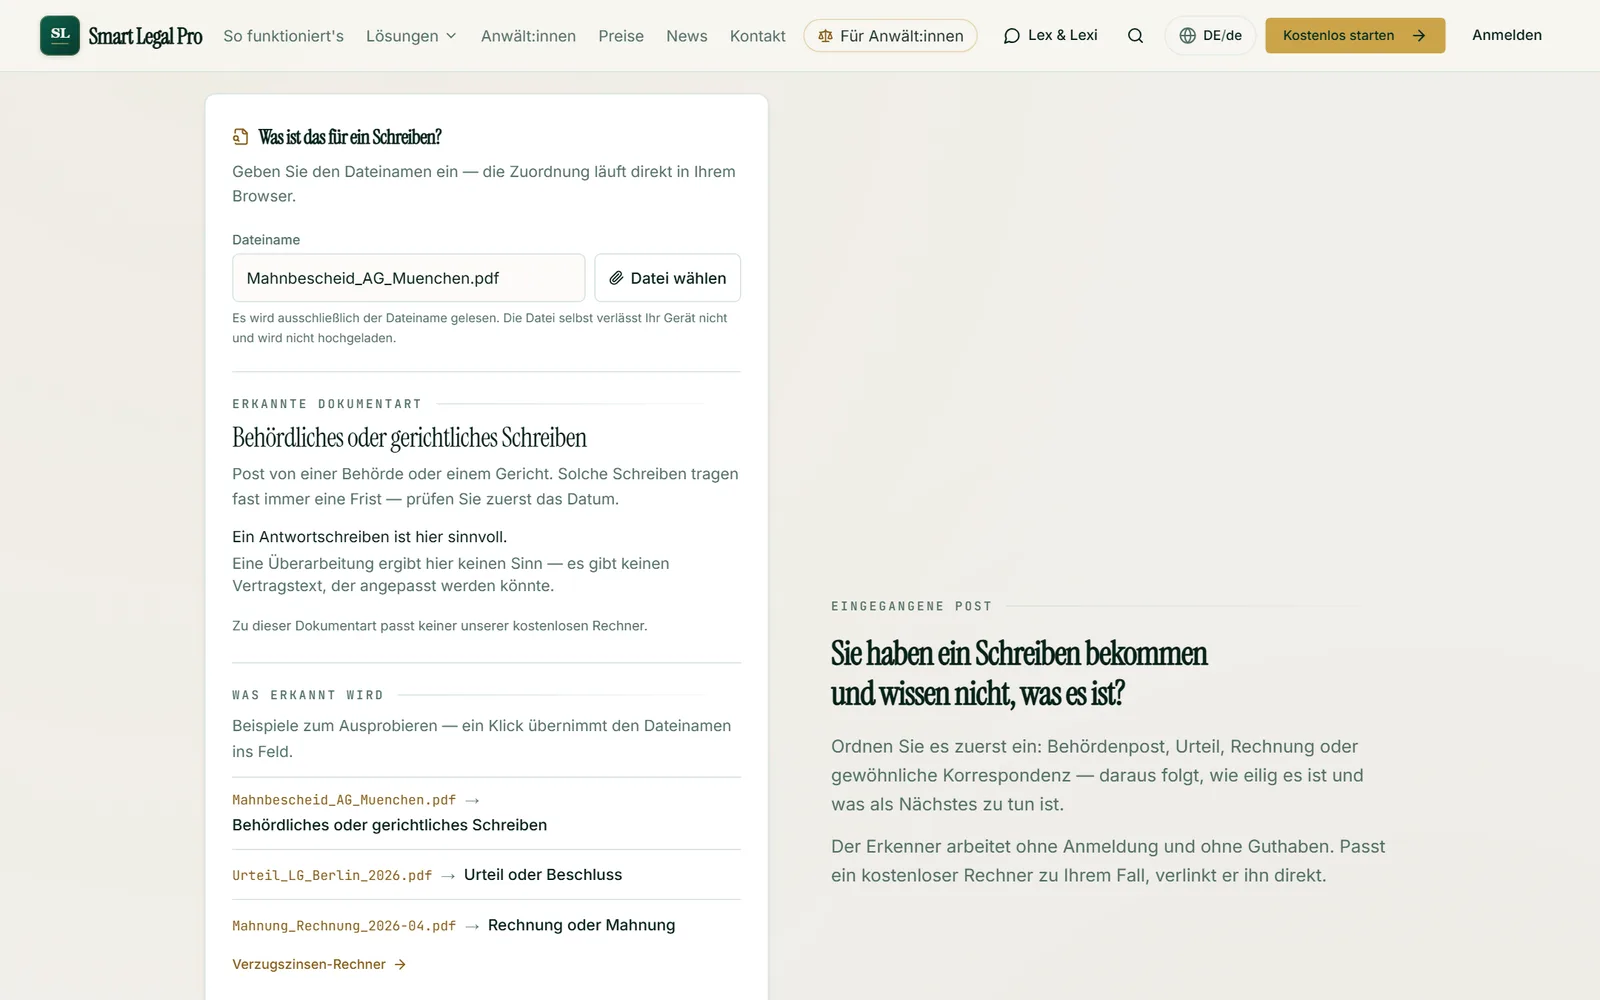
Task: Click the Für Anwält:innen pill button
Action: (x=890, y=36)
